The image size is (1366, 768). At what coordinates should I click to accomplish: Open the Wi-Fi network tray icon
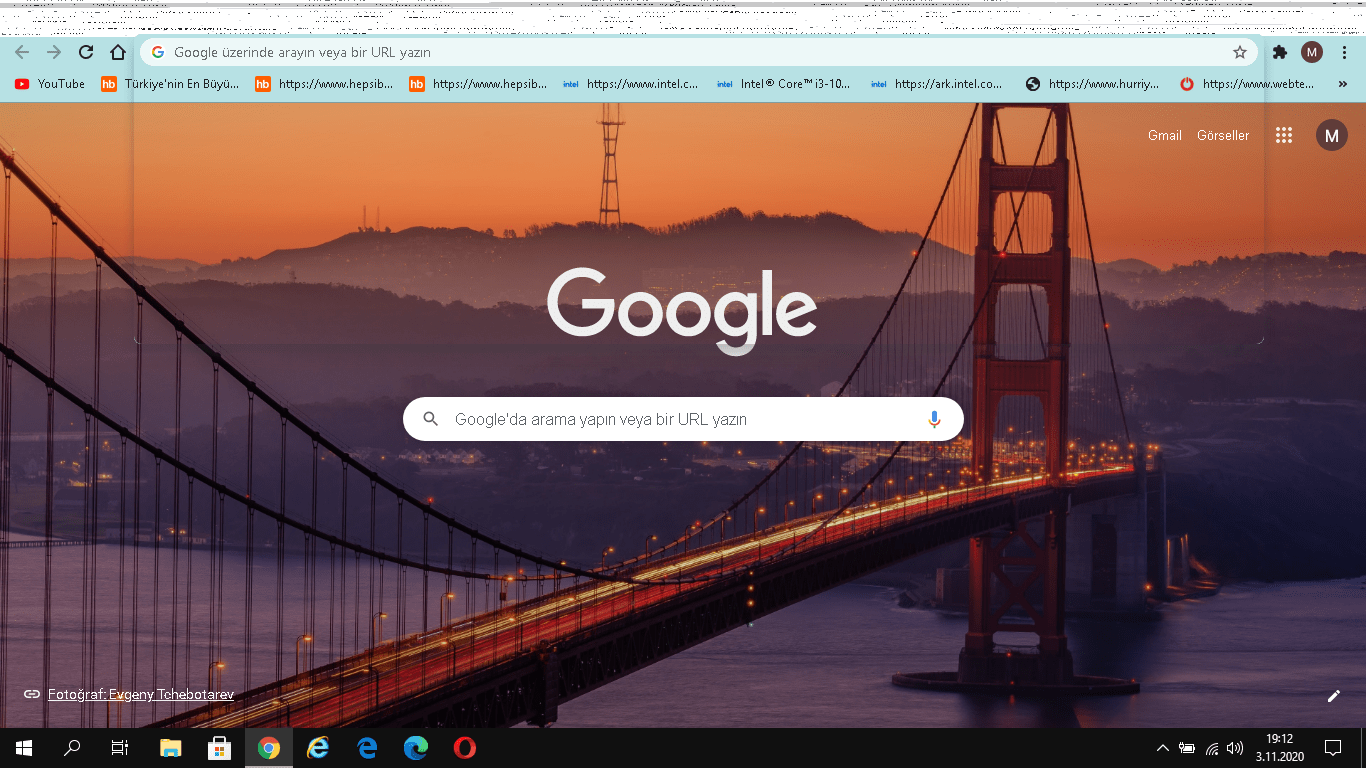[x=1212, y=748]
